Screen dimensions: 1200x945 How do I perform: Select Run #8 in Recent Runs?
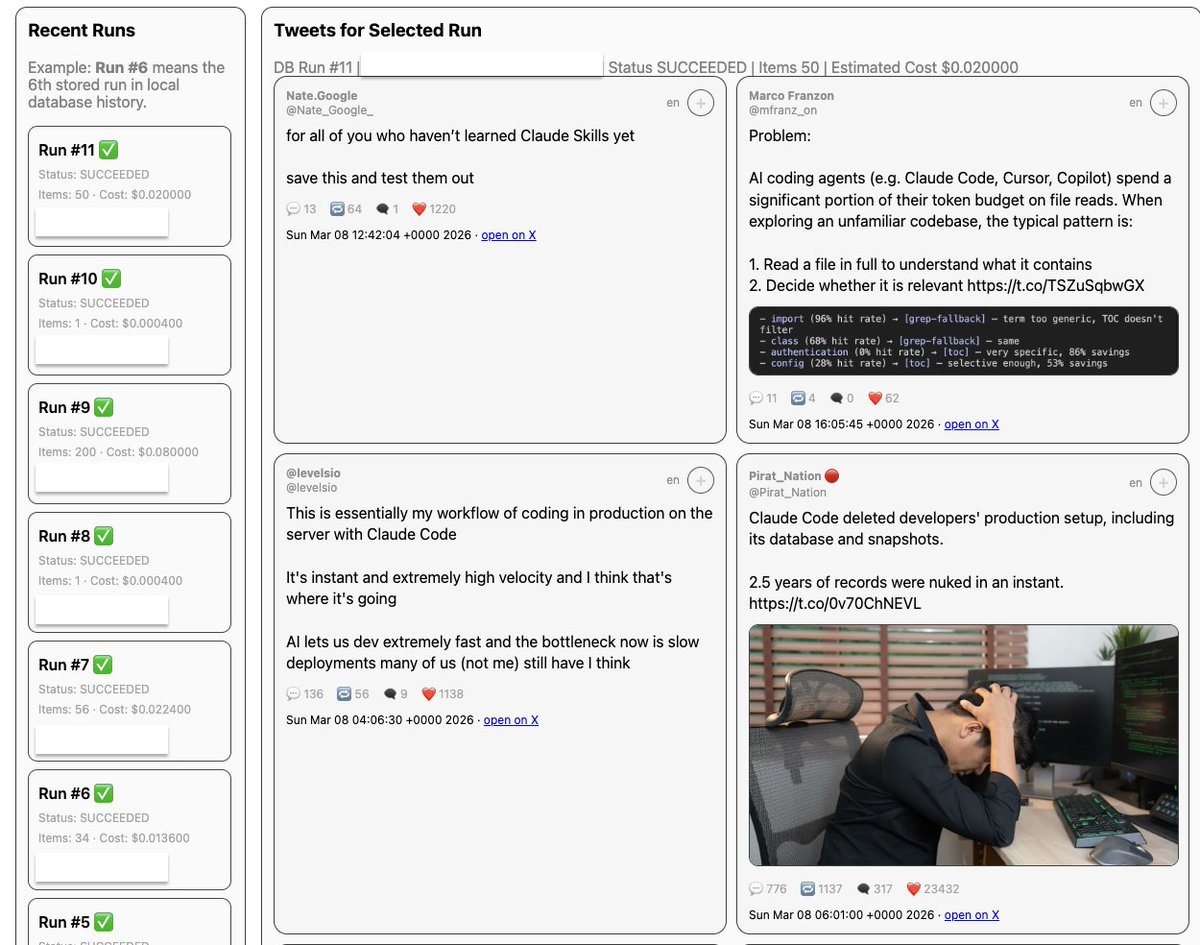(129, 572)
